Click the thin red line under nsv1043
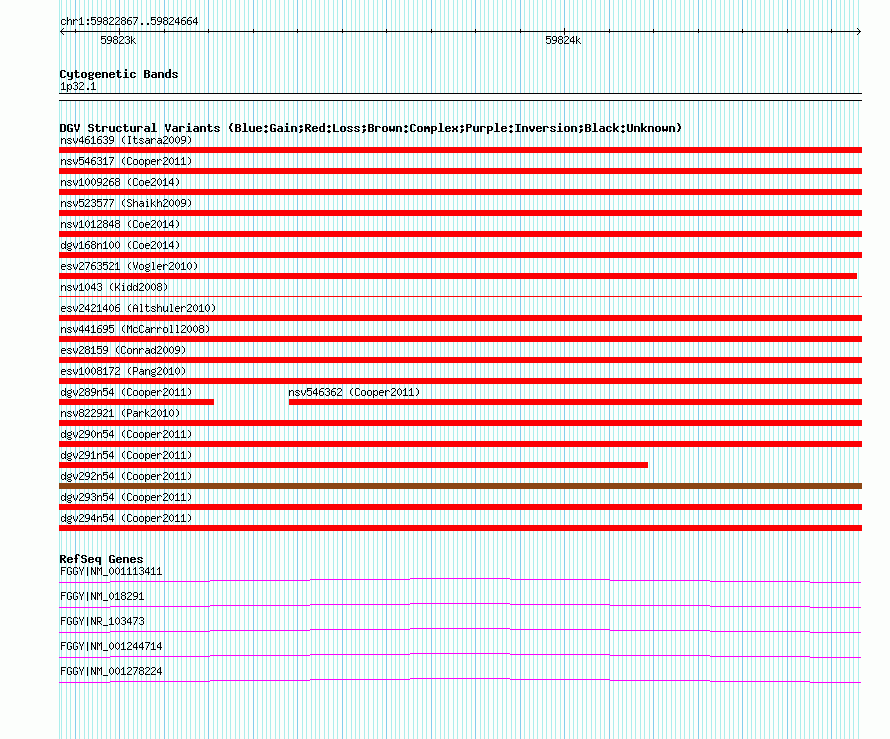 [460, 296]
